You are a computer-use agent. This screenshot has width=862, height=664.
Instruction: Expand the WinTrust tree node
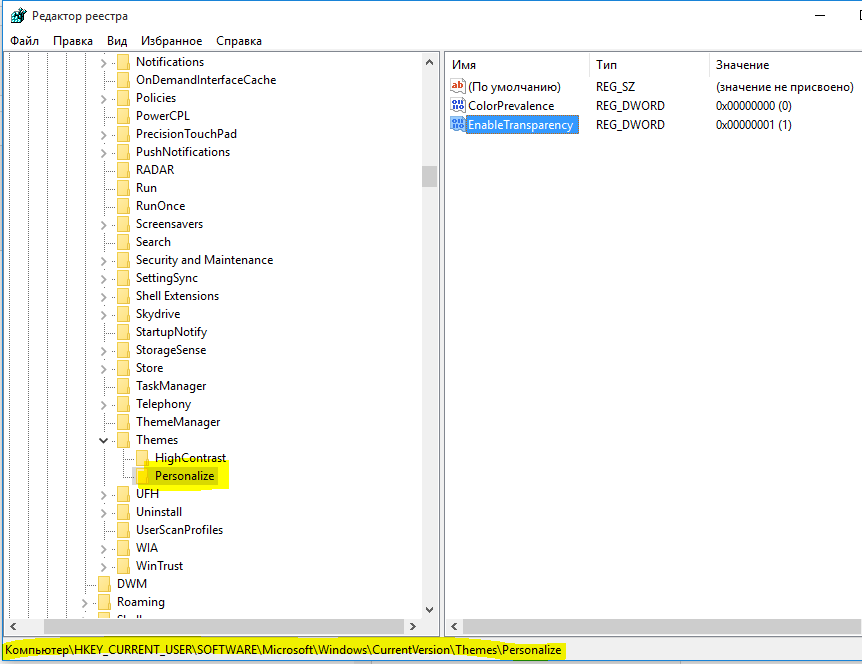click(104, 566)
